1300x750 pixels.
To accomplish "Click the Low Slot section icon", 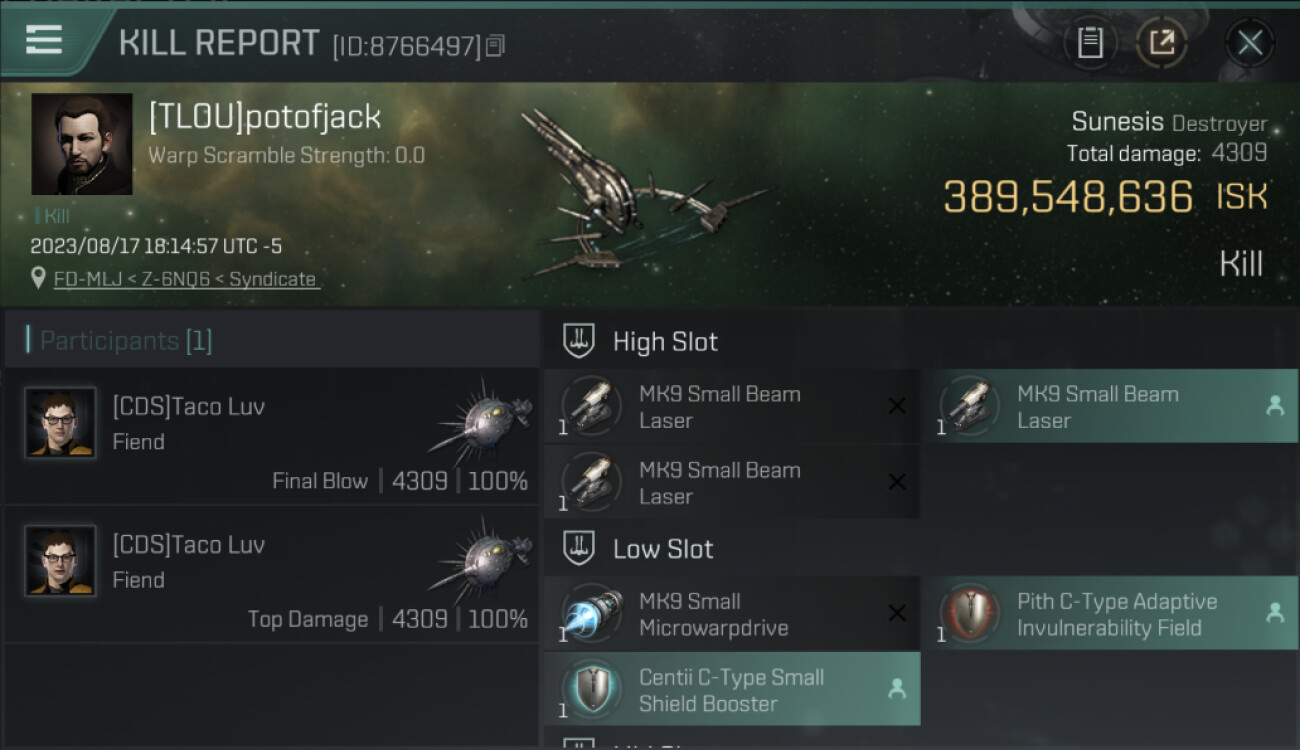I will 580,548.
